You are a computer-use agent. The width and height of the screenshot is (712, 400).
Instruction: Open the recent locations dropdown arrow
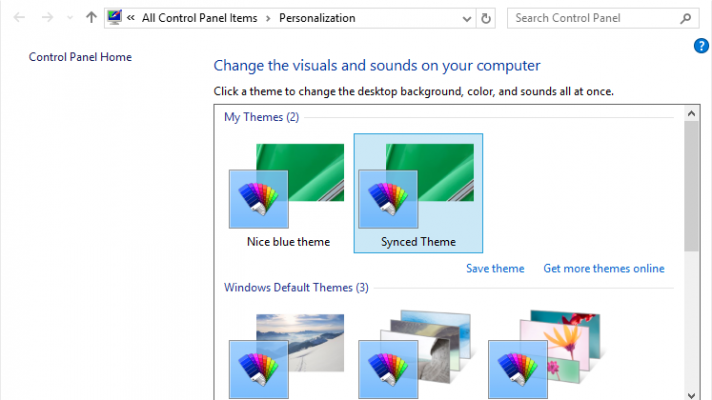69,18
